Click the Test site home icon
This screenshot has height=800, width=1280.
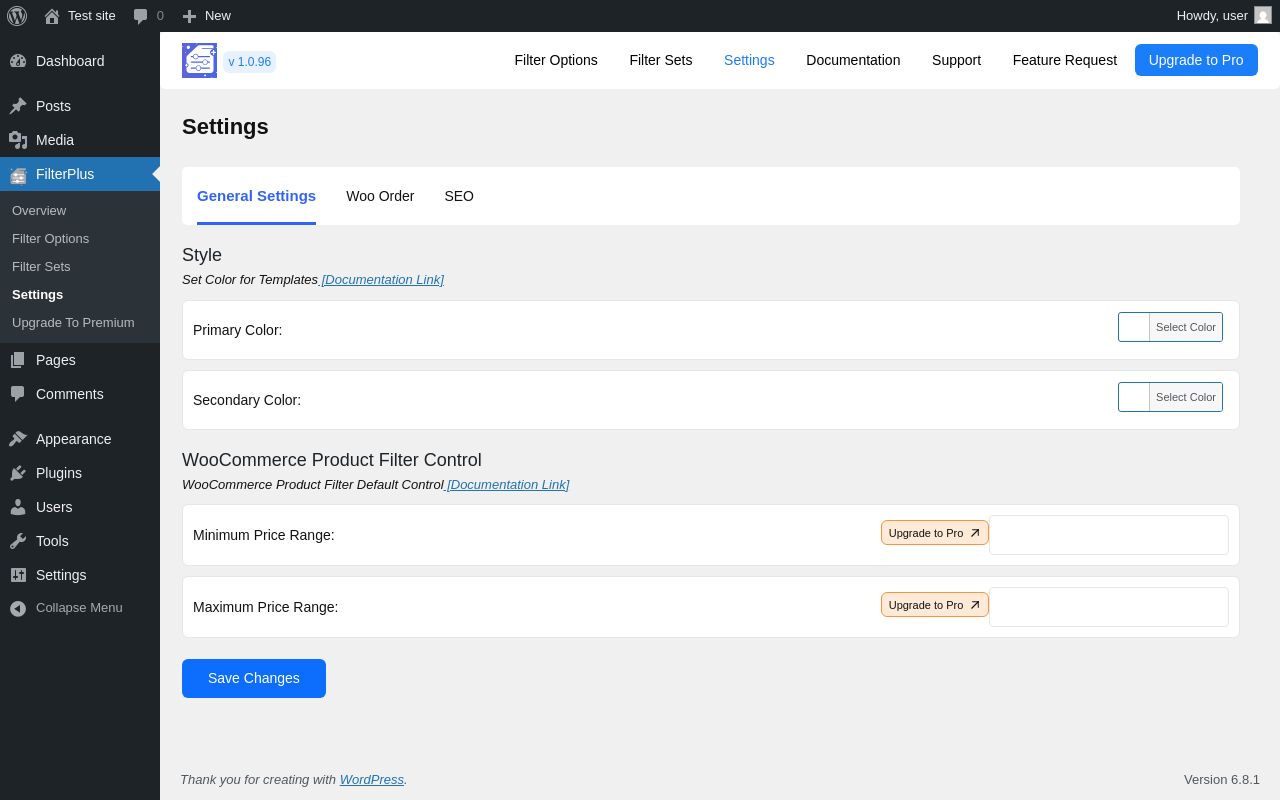[52, 16]
